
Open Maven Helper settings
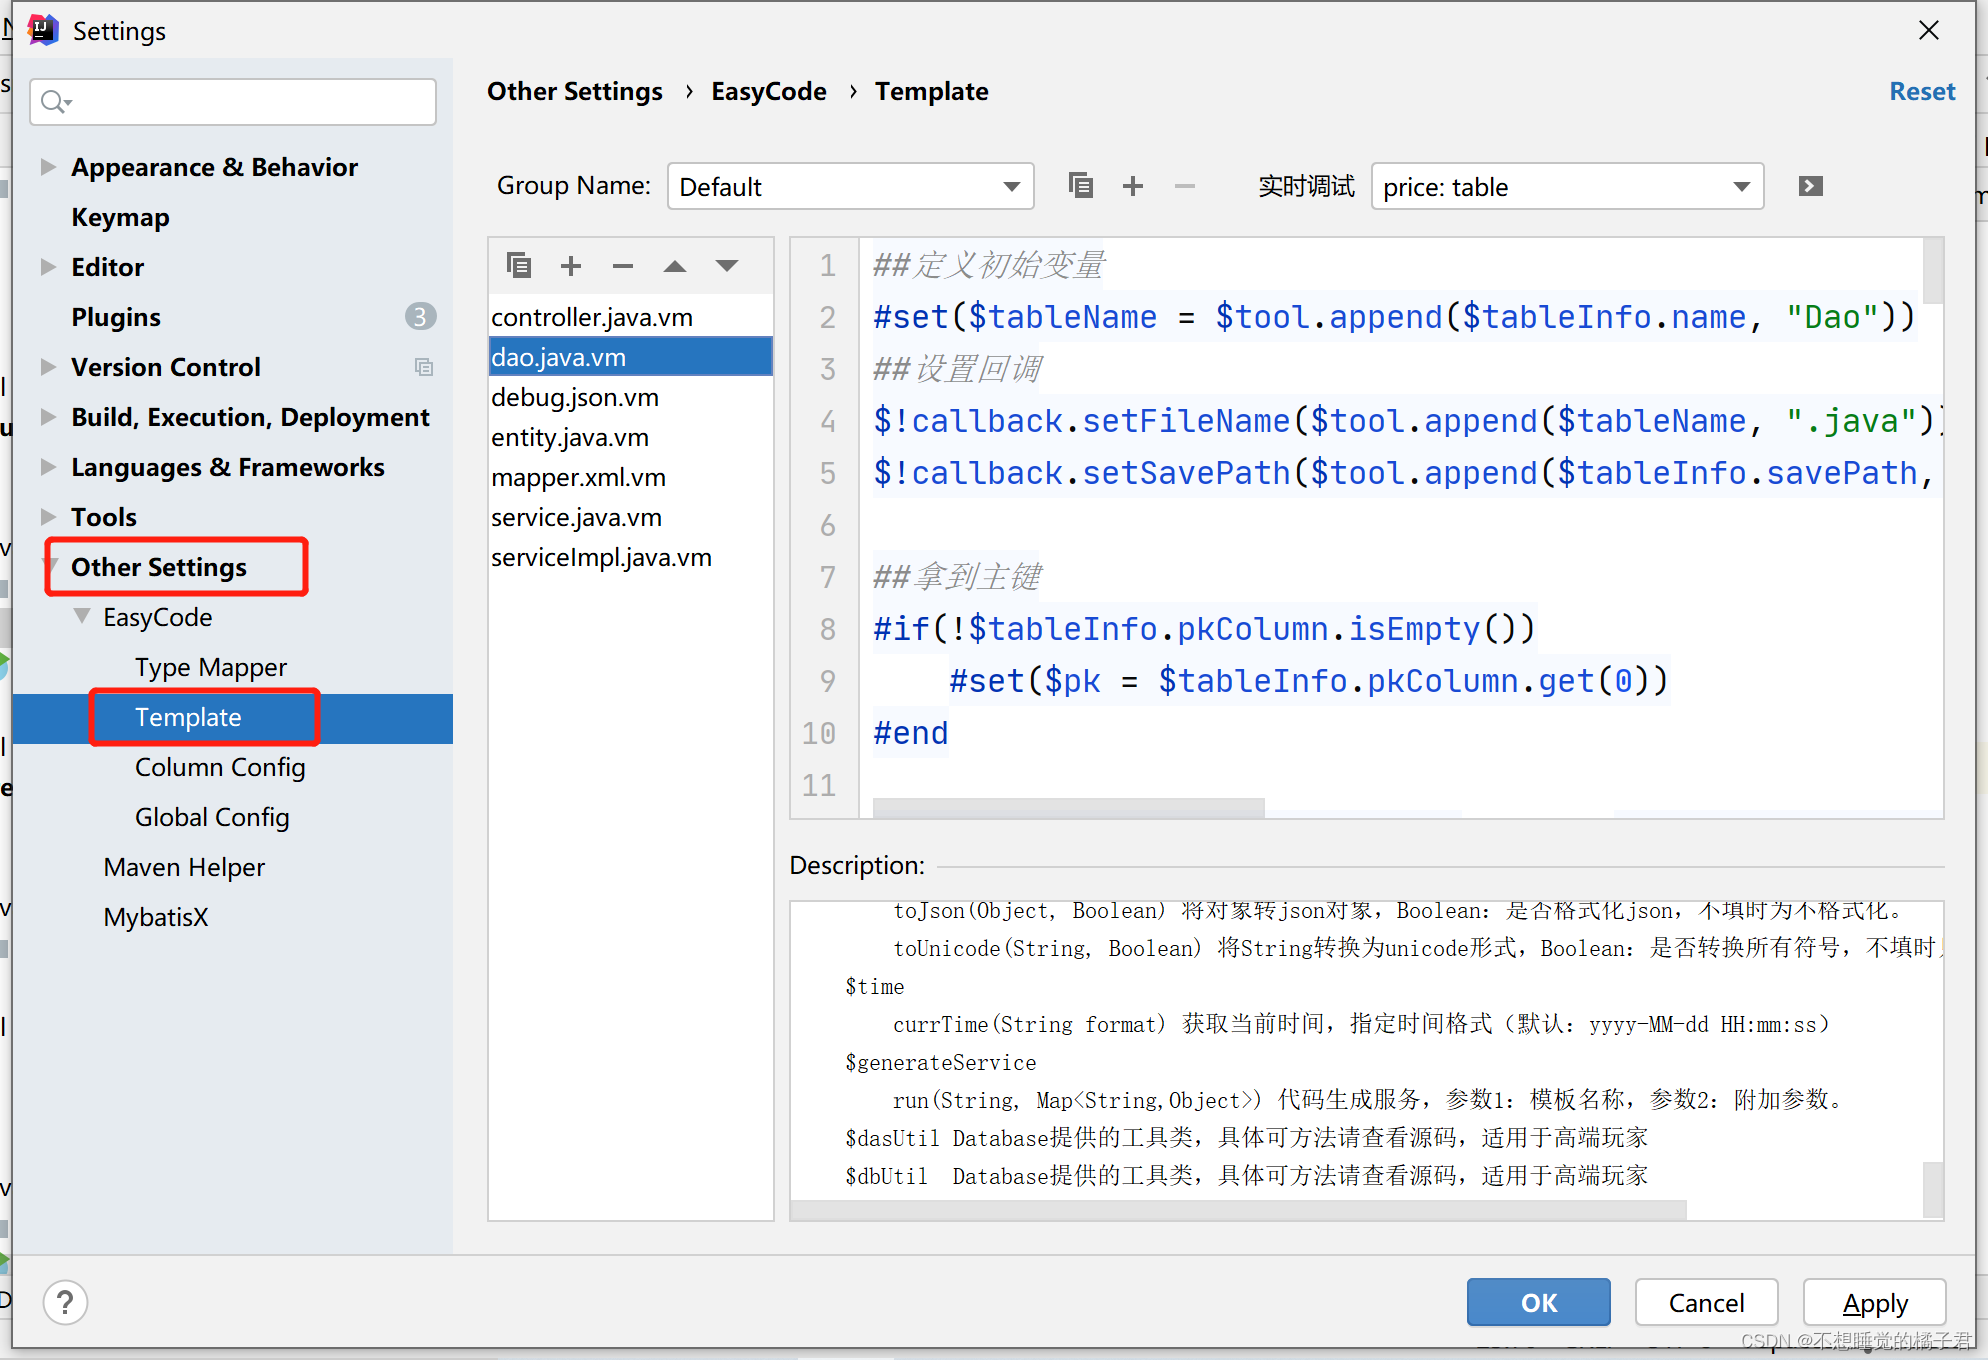(184, 867)
